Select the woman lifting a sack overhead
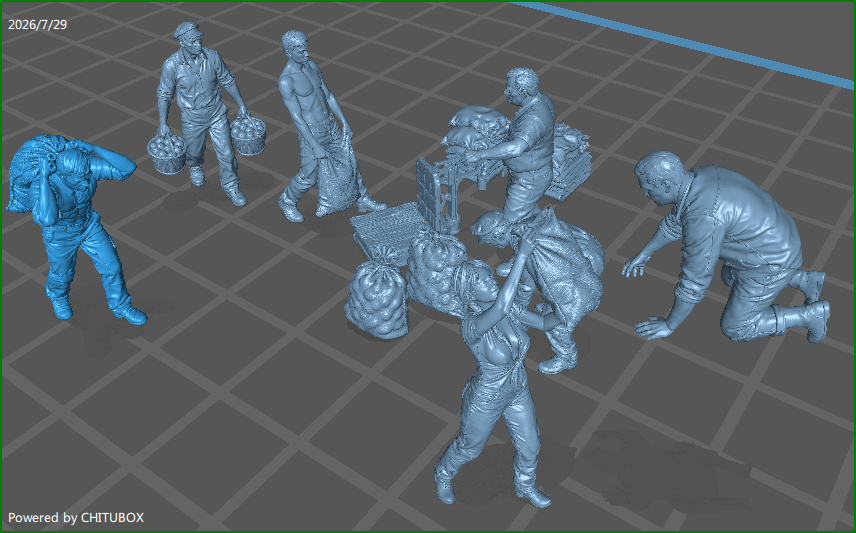 494,377
